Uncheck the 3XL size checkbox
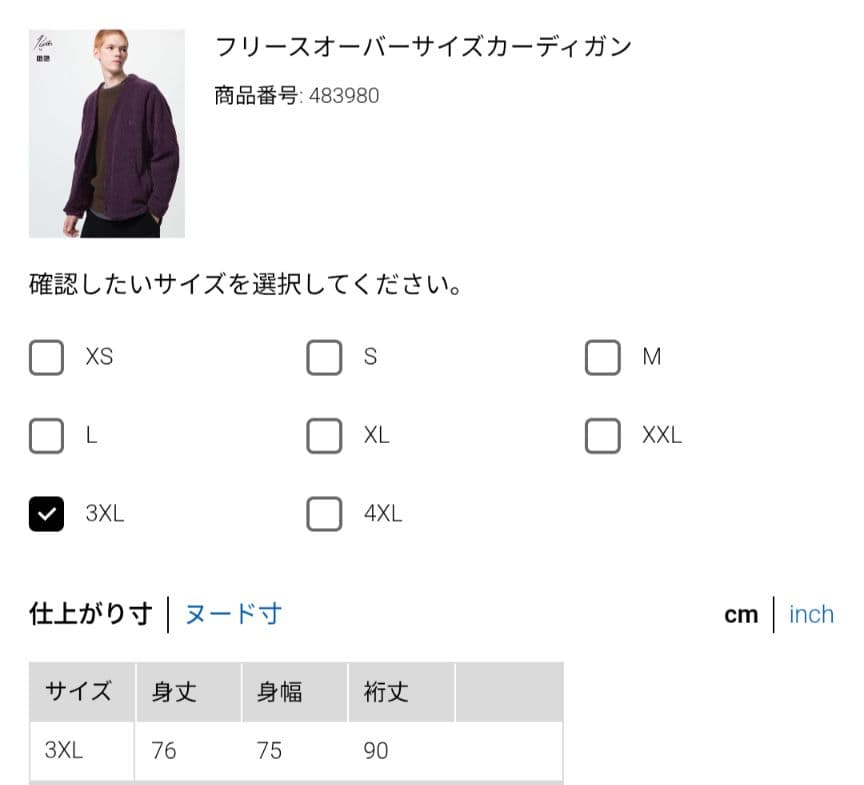Image resolution: width=864 pixels, height=785 pixels. coord(47,514)
